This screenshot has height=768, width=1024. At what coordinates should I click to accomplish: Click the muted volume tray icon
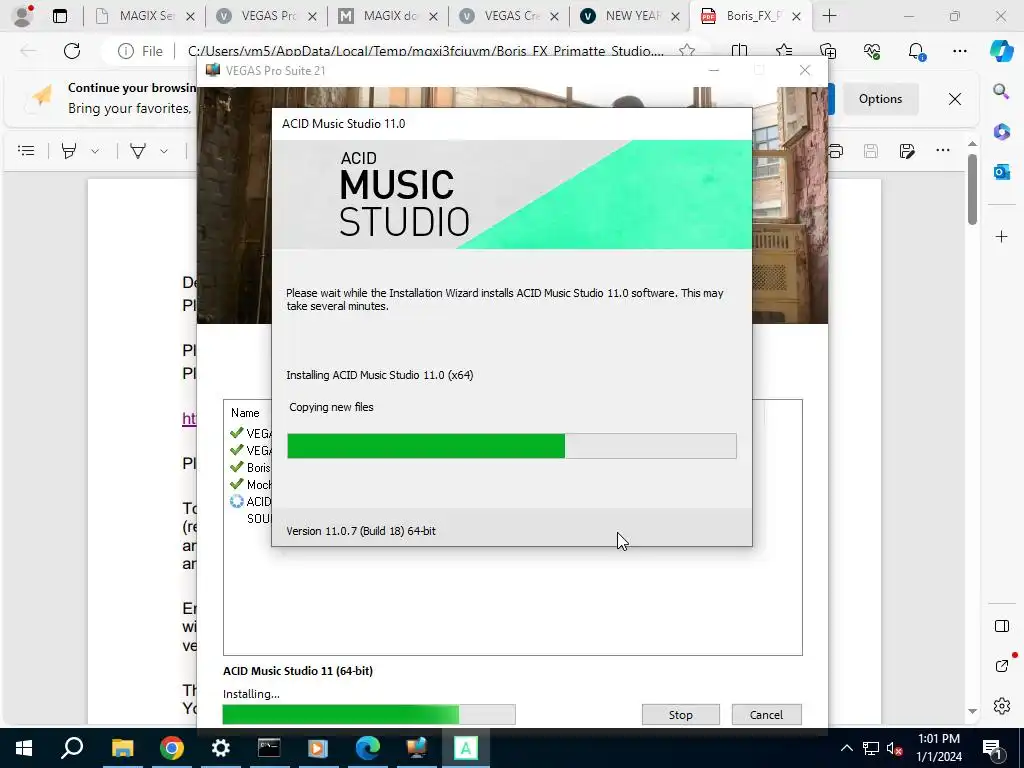click(895, 748)
